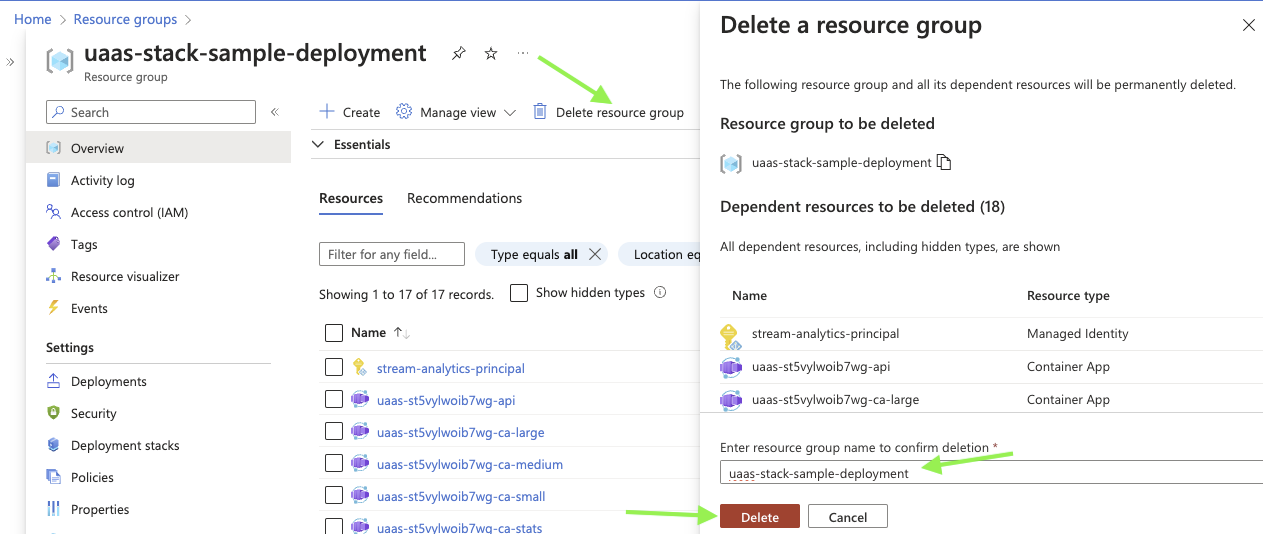
Task: Switch to the Resources tab
Action: tap(351, 198)
